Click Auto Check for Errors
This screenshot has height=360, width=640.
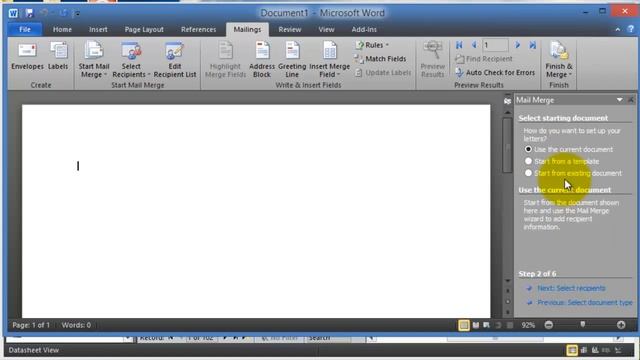(x=495, y=73)
